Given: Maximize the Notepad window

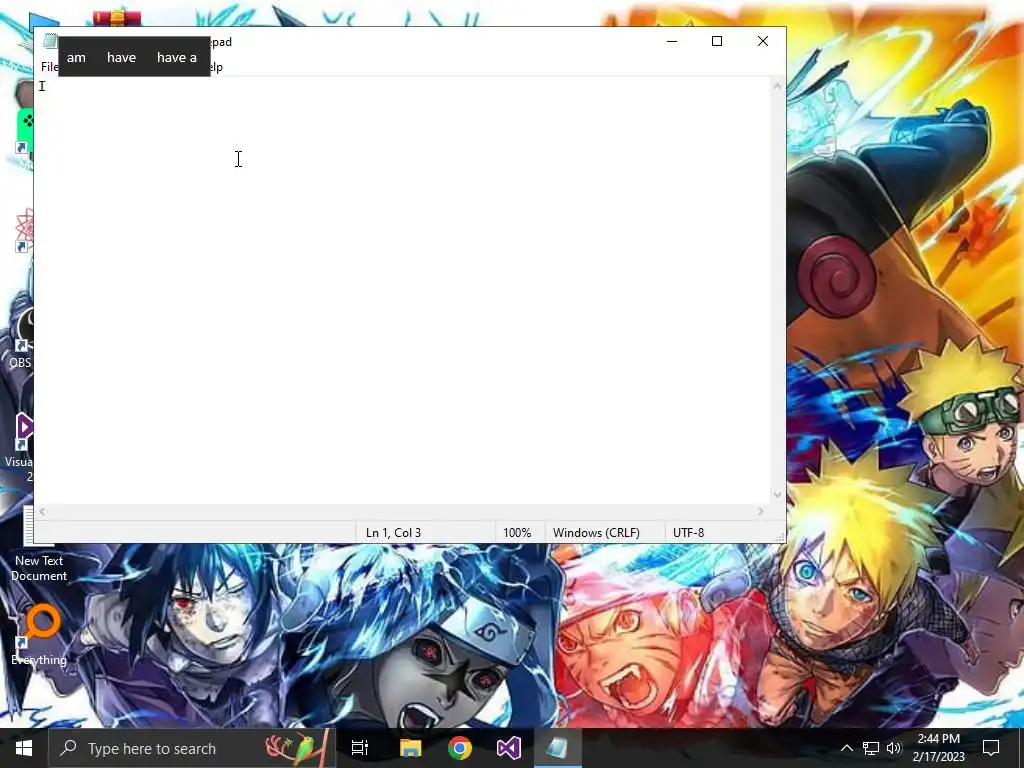Looking at the screenshot, I should [x=717, y=41].
